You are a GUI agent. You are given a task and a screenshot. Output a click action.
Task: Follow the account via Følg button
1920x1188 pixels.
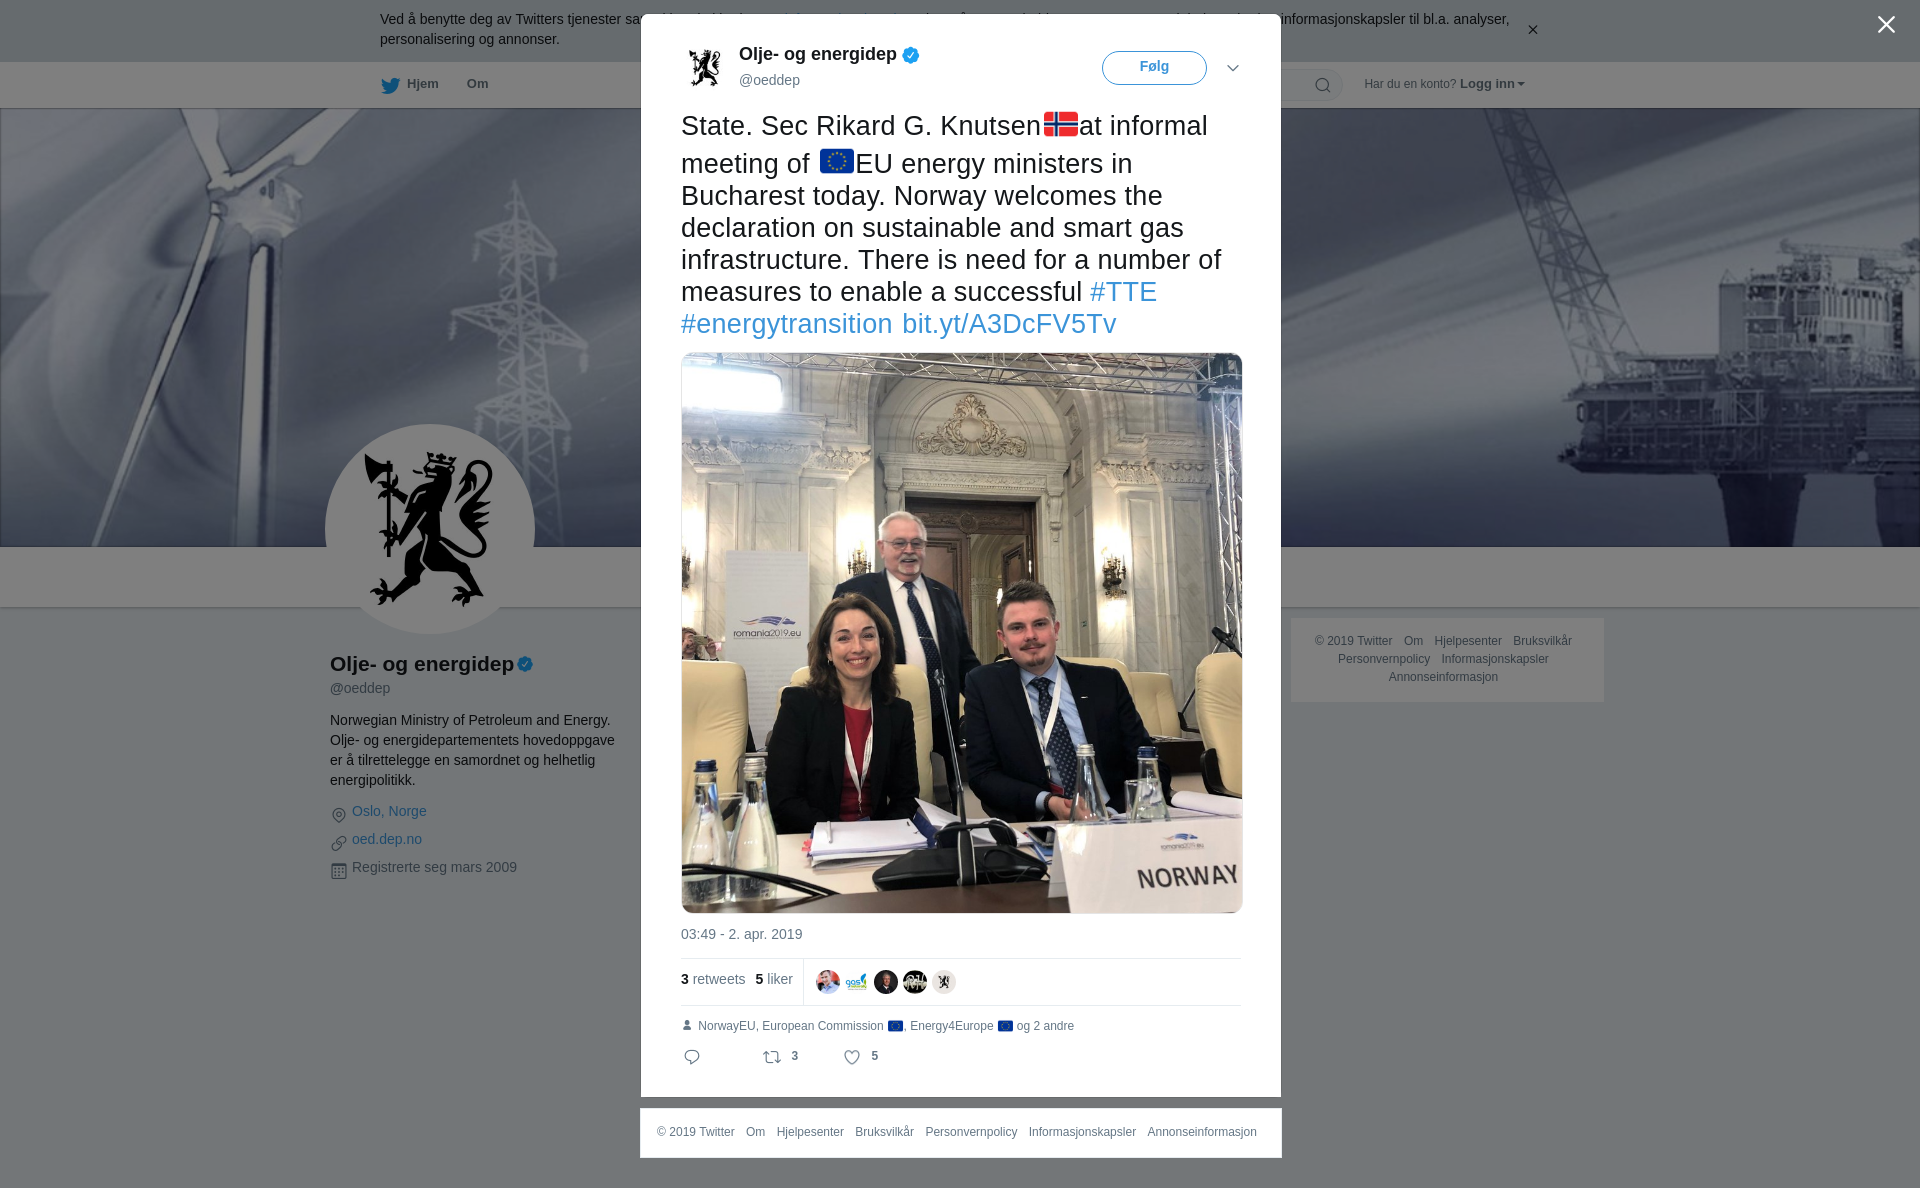[x=1154, y=68]
